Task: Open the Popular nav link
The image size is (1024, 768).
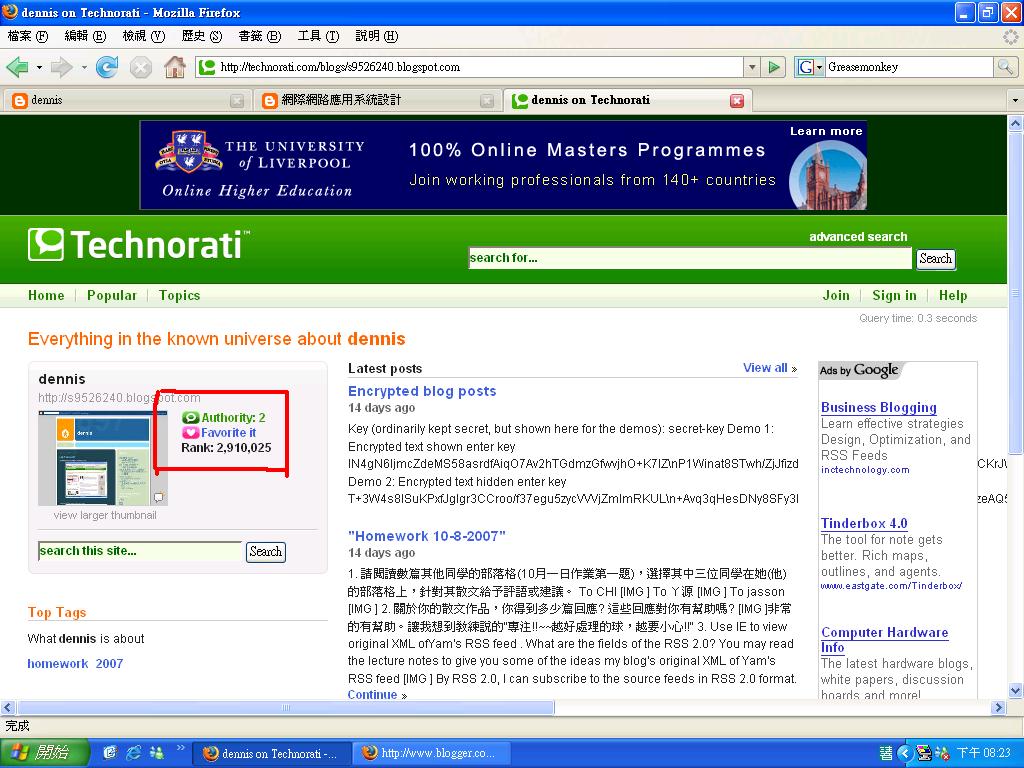Action: [x=112, y=295]
